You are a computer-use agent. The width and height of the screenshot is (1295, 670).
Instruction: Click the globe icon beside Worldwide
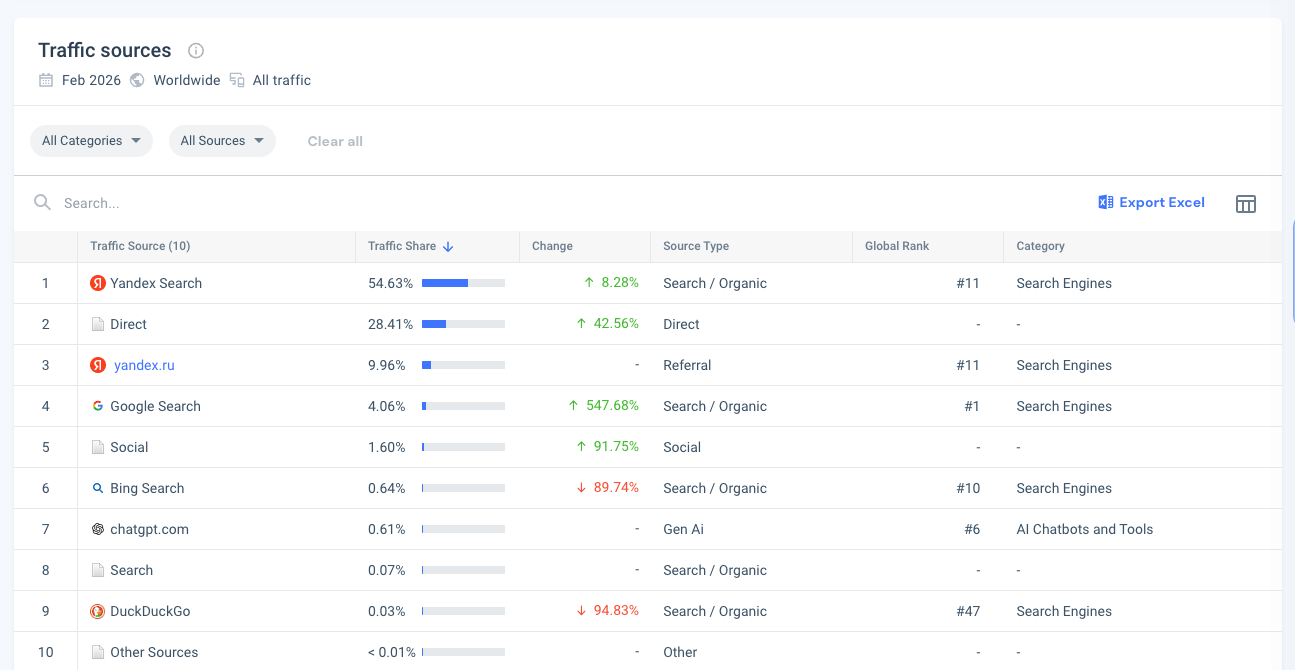click(x=137, y=80)
